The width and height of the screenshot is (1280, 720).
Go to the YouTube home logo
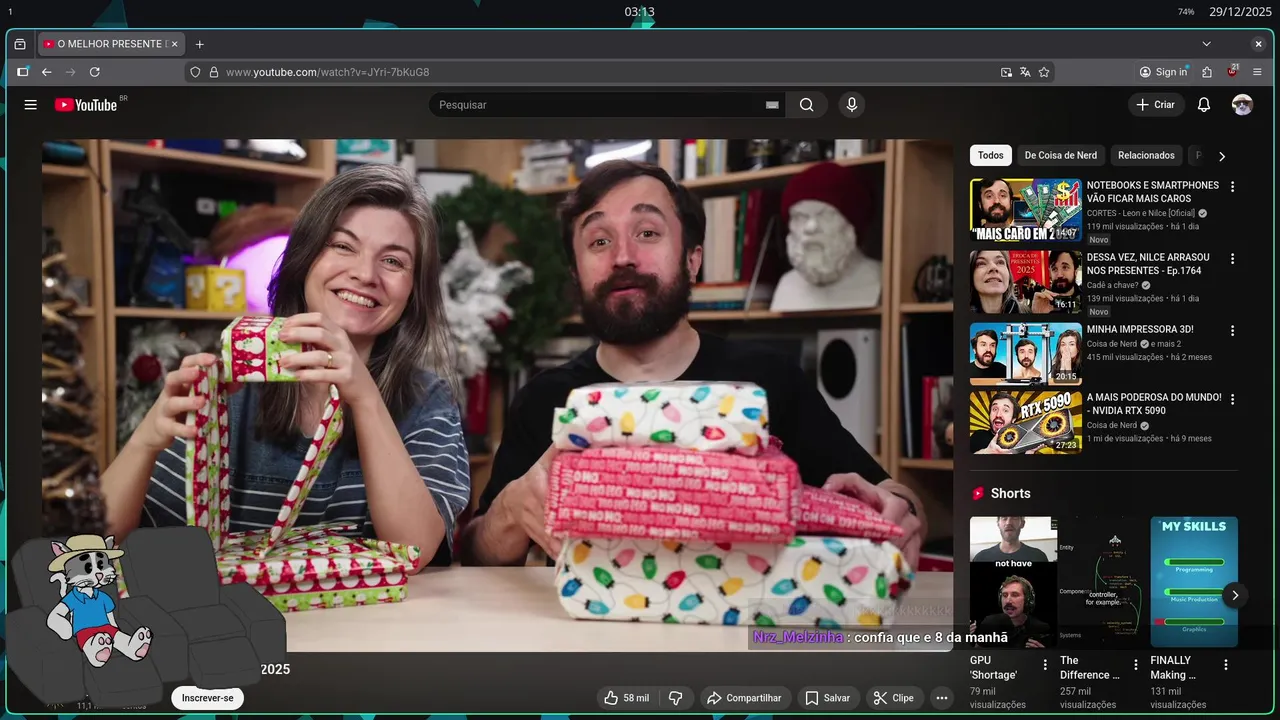[x=86, y=105]
